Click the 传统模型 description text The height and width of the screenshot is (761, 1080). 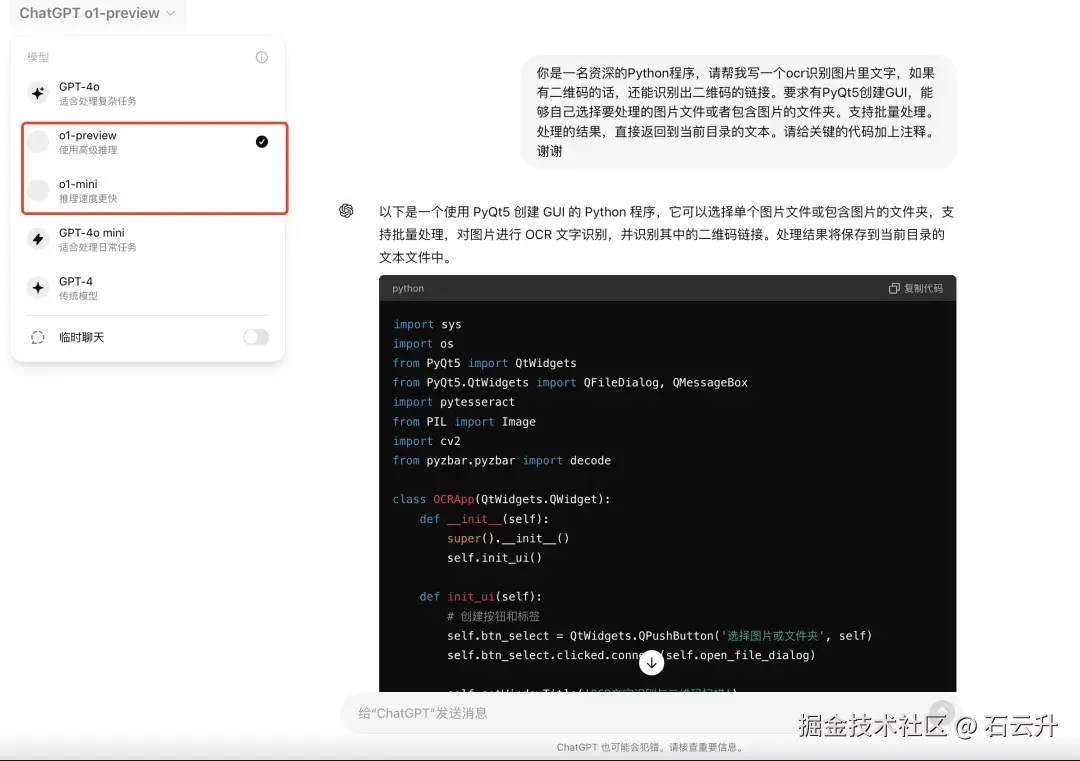[79, 296]
